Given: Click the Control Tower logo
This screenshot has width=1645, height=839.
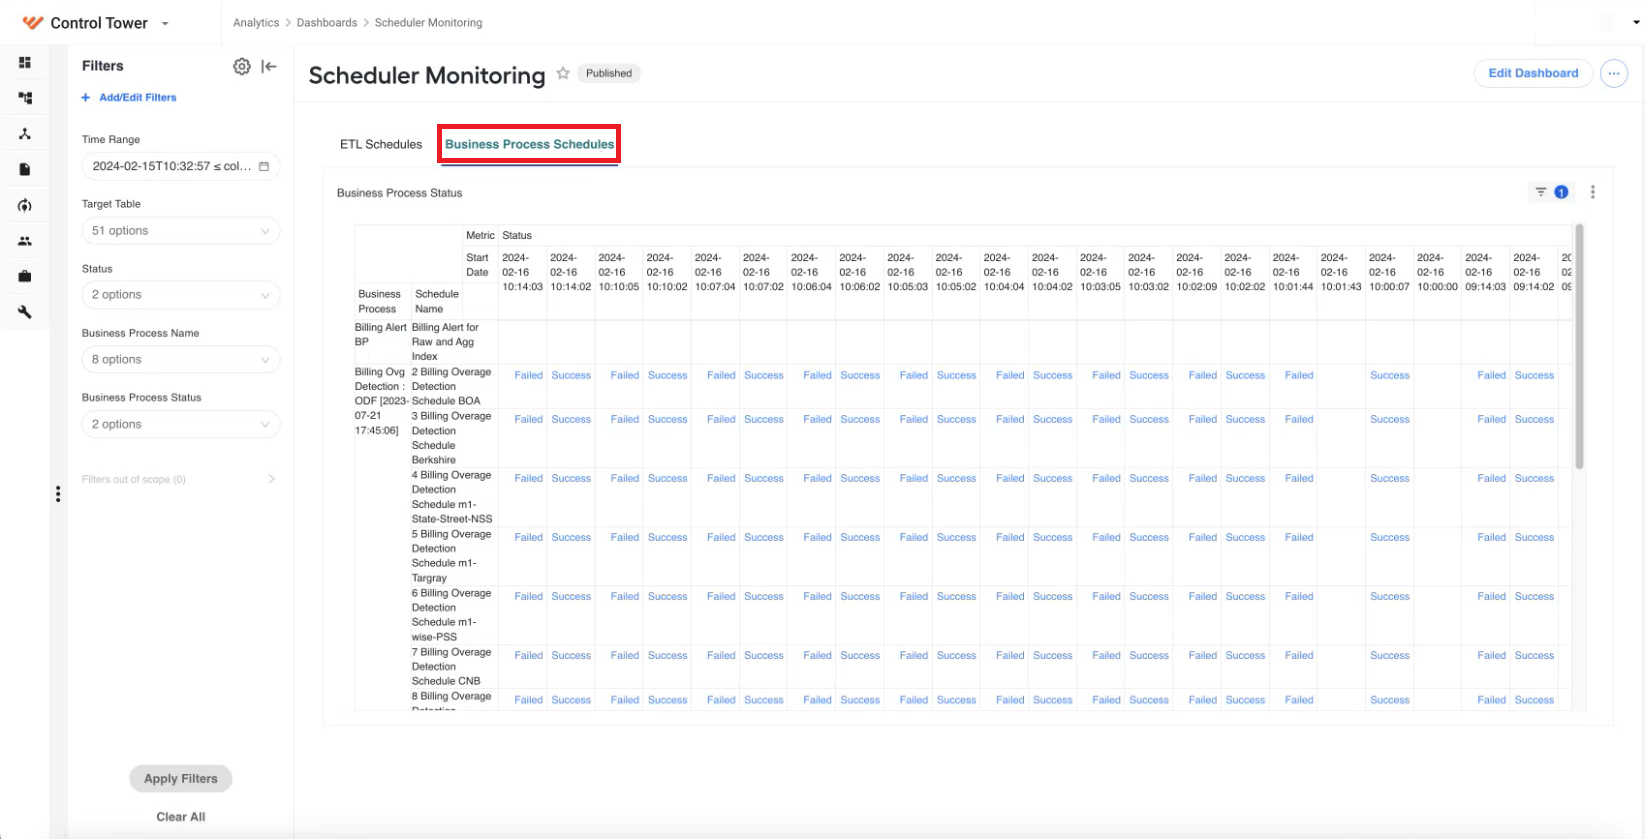Looking at the screenshot, I should point(33,22).
